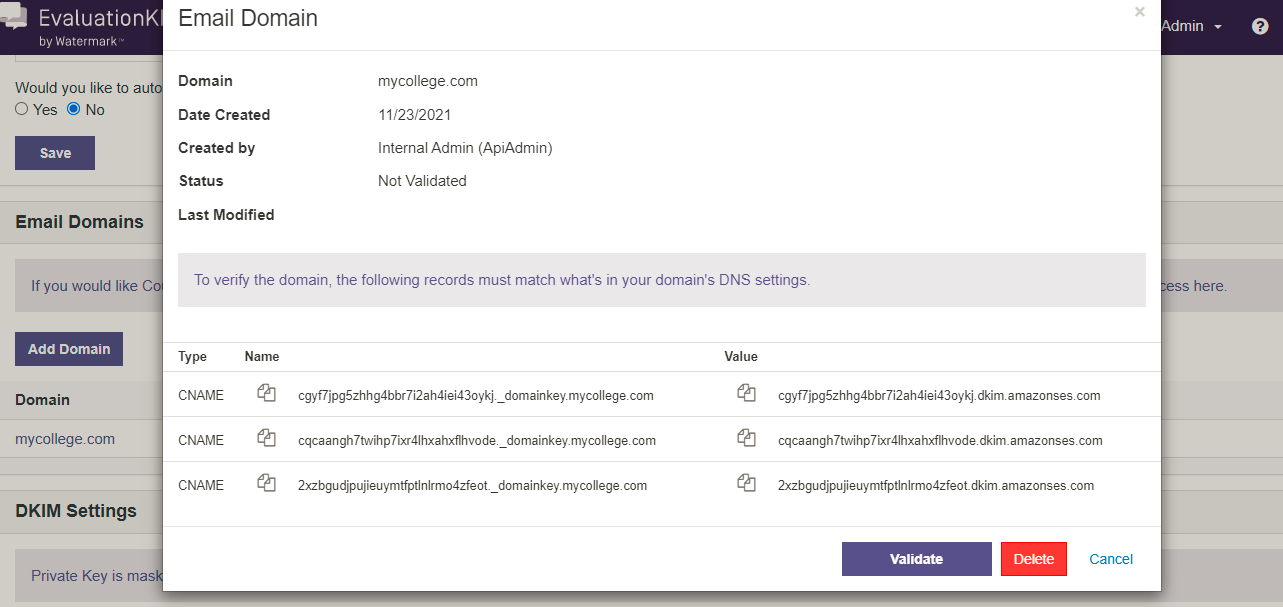Click the 2xzbgudjpujieuymtfptlnlrmo4zfeot._domainkey.mycollege.com name text
This screenshot has height=607, width=1283.
[x=473, y=485]
